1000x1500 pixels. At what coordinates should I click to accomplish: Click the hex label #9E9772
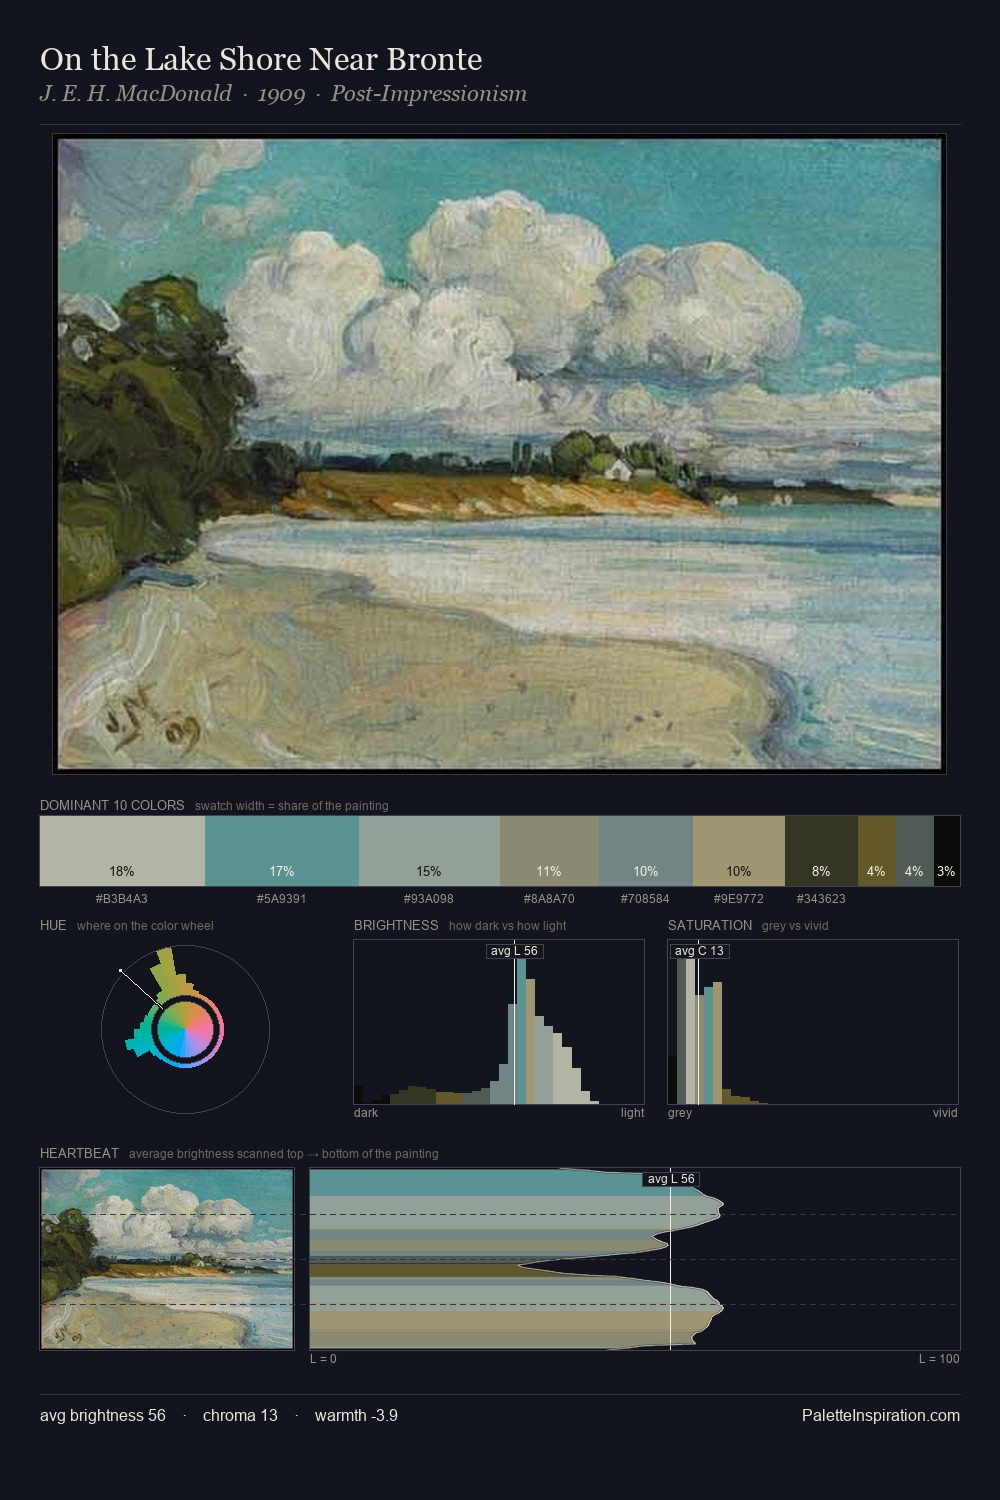click(739, 899)
